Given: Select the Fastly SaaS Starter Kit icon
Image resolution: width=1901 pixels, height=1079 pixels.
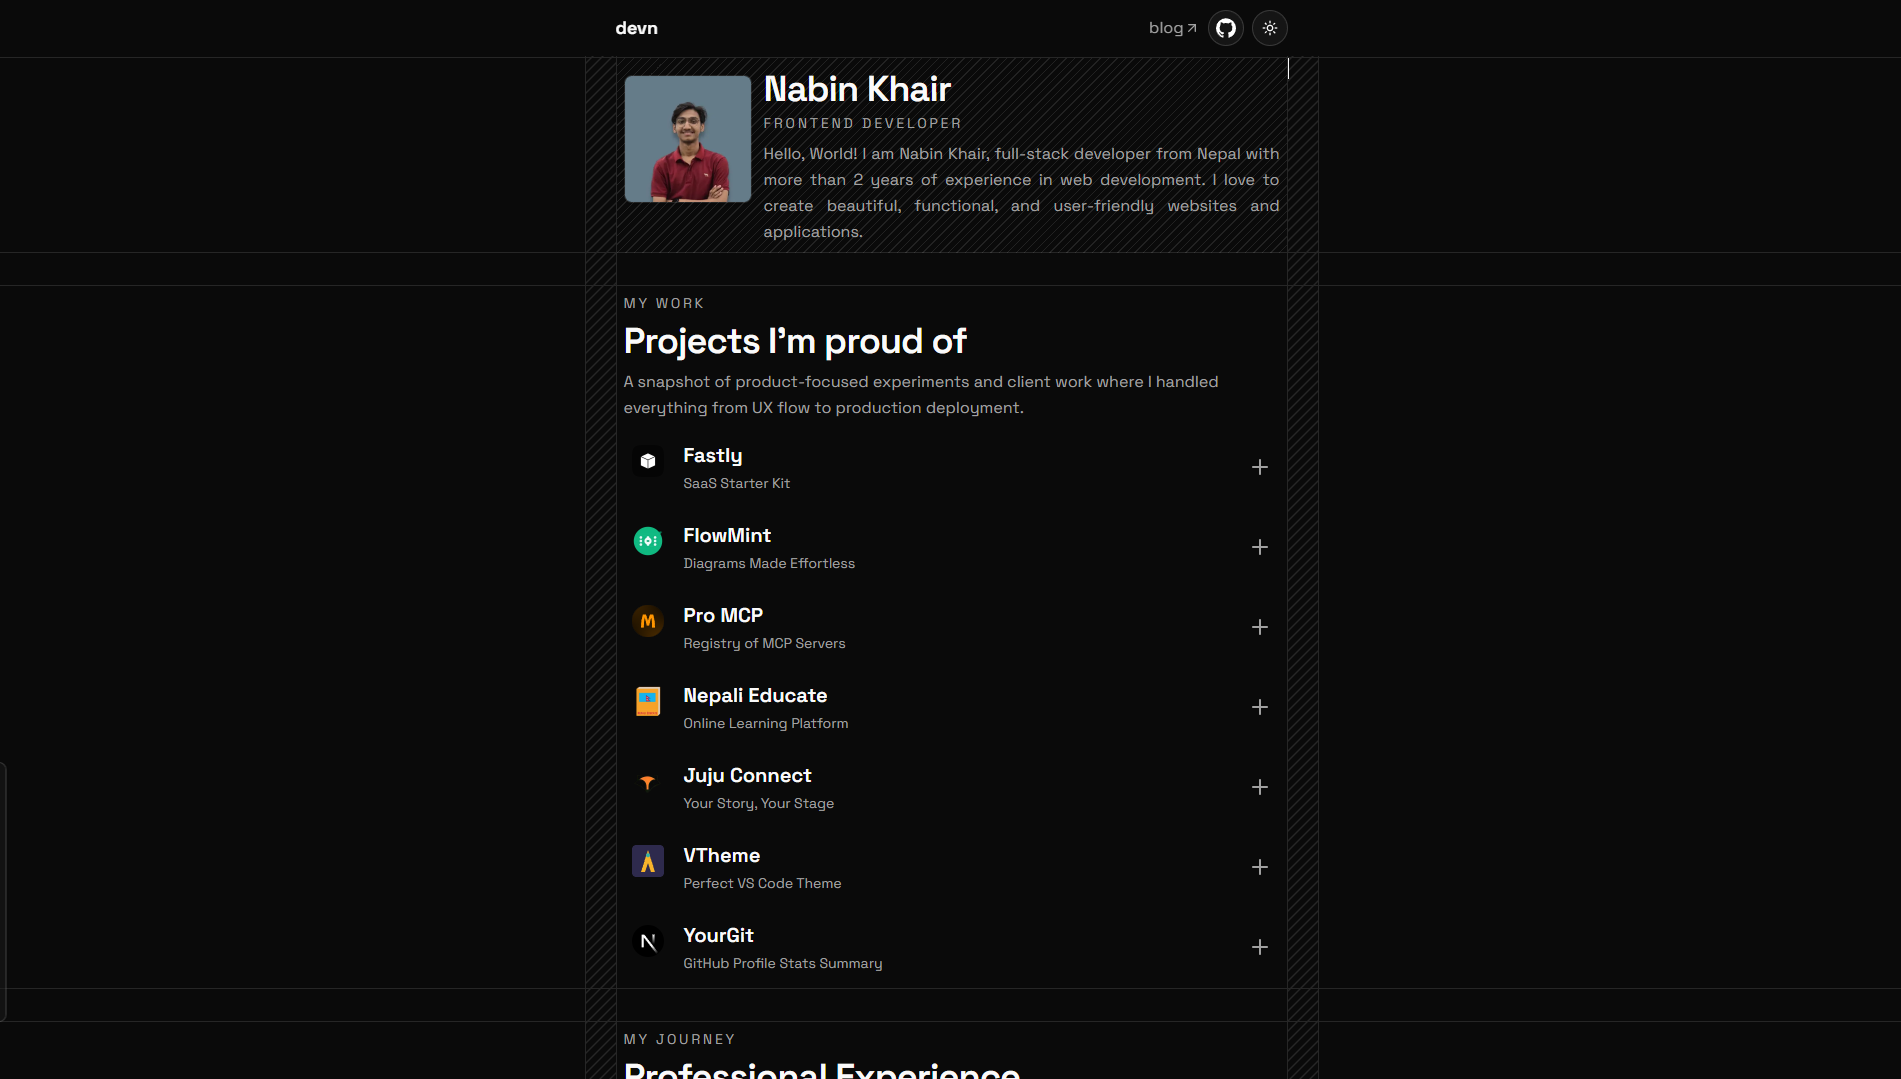Looking at the screenshot, I should [x=647, y=461].
